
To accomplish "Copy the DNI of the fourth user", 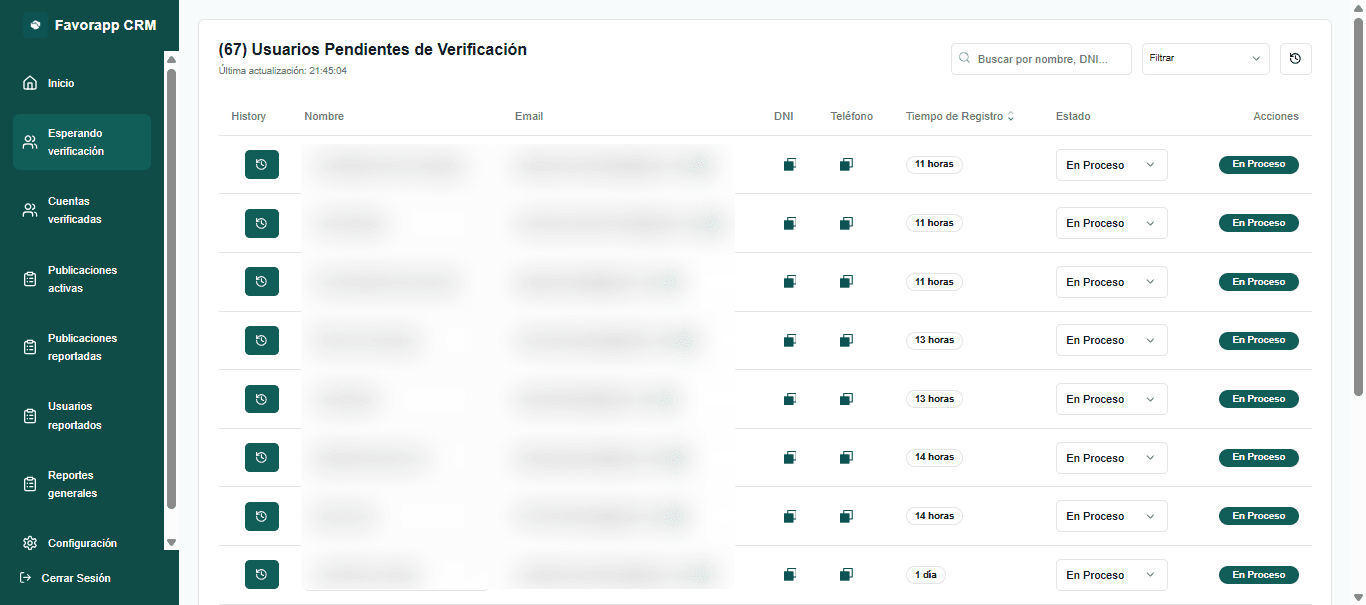I will [789, 340].
